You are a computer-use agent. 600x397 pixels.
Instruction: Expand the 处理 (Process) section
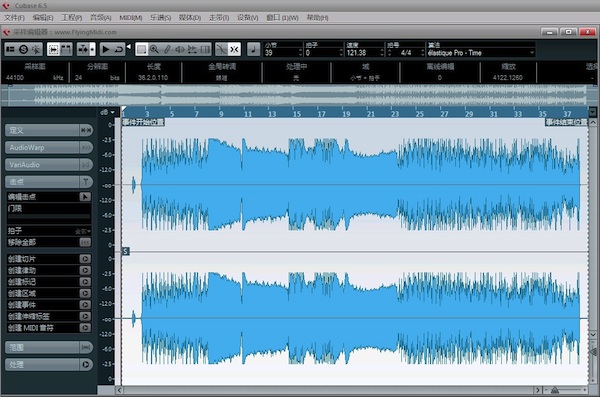49,364
